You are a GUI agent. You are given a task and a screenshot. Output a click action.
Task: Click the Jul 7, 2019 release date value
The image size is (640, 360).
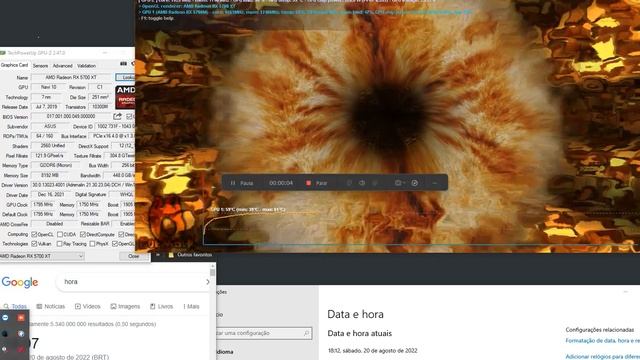[47, 107]
